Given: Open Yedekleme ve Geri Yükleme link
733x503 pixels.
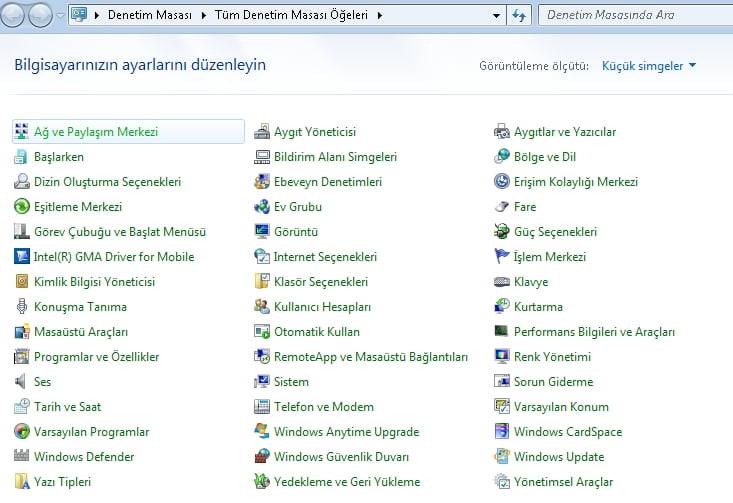Looking at the screenshot, I should [347, 481].
